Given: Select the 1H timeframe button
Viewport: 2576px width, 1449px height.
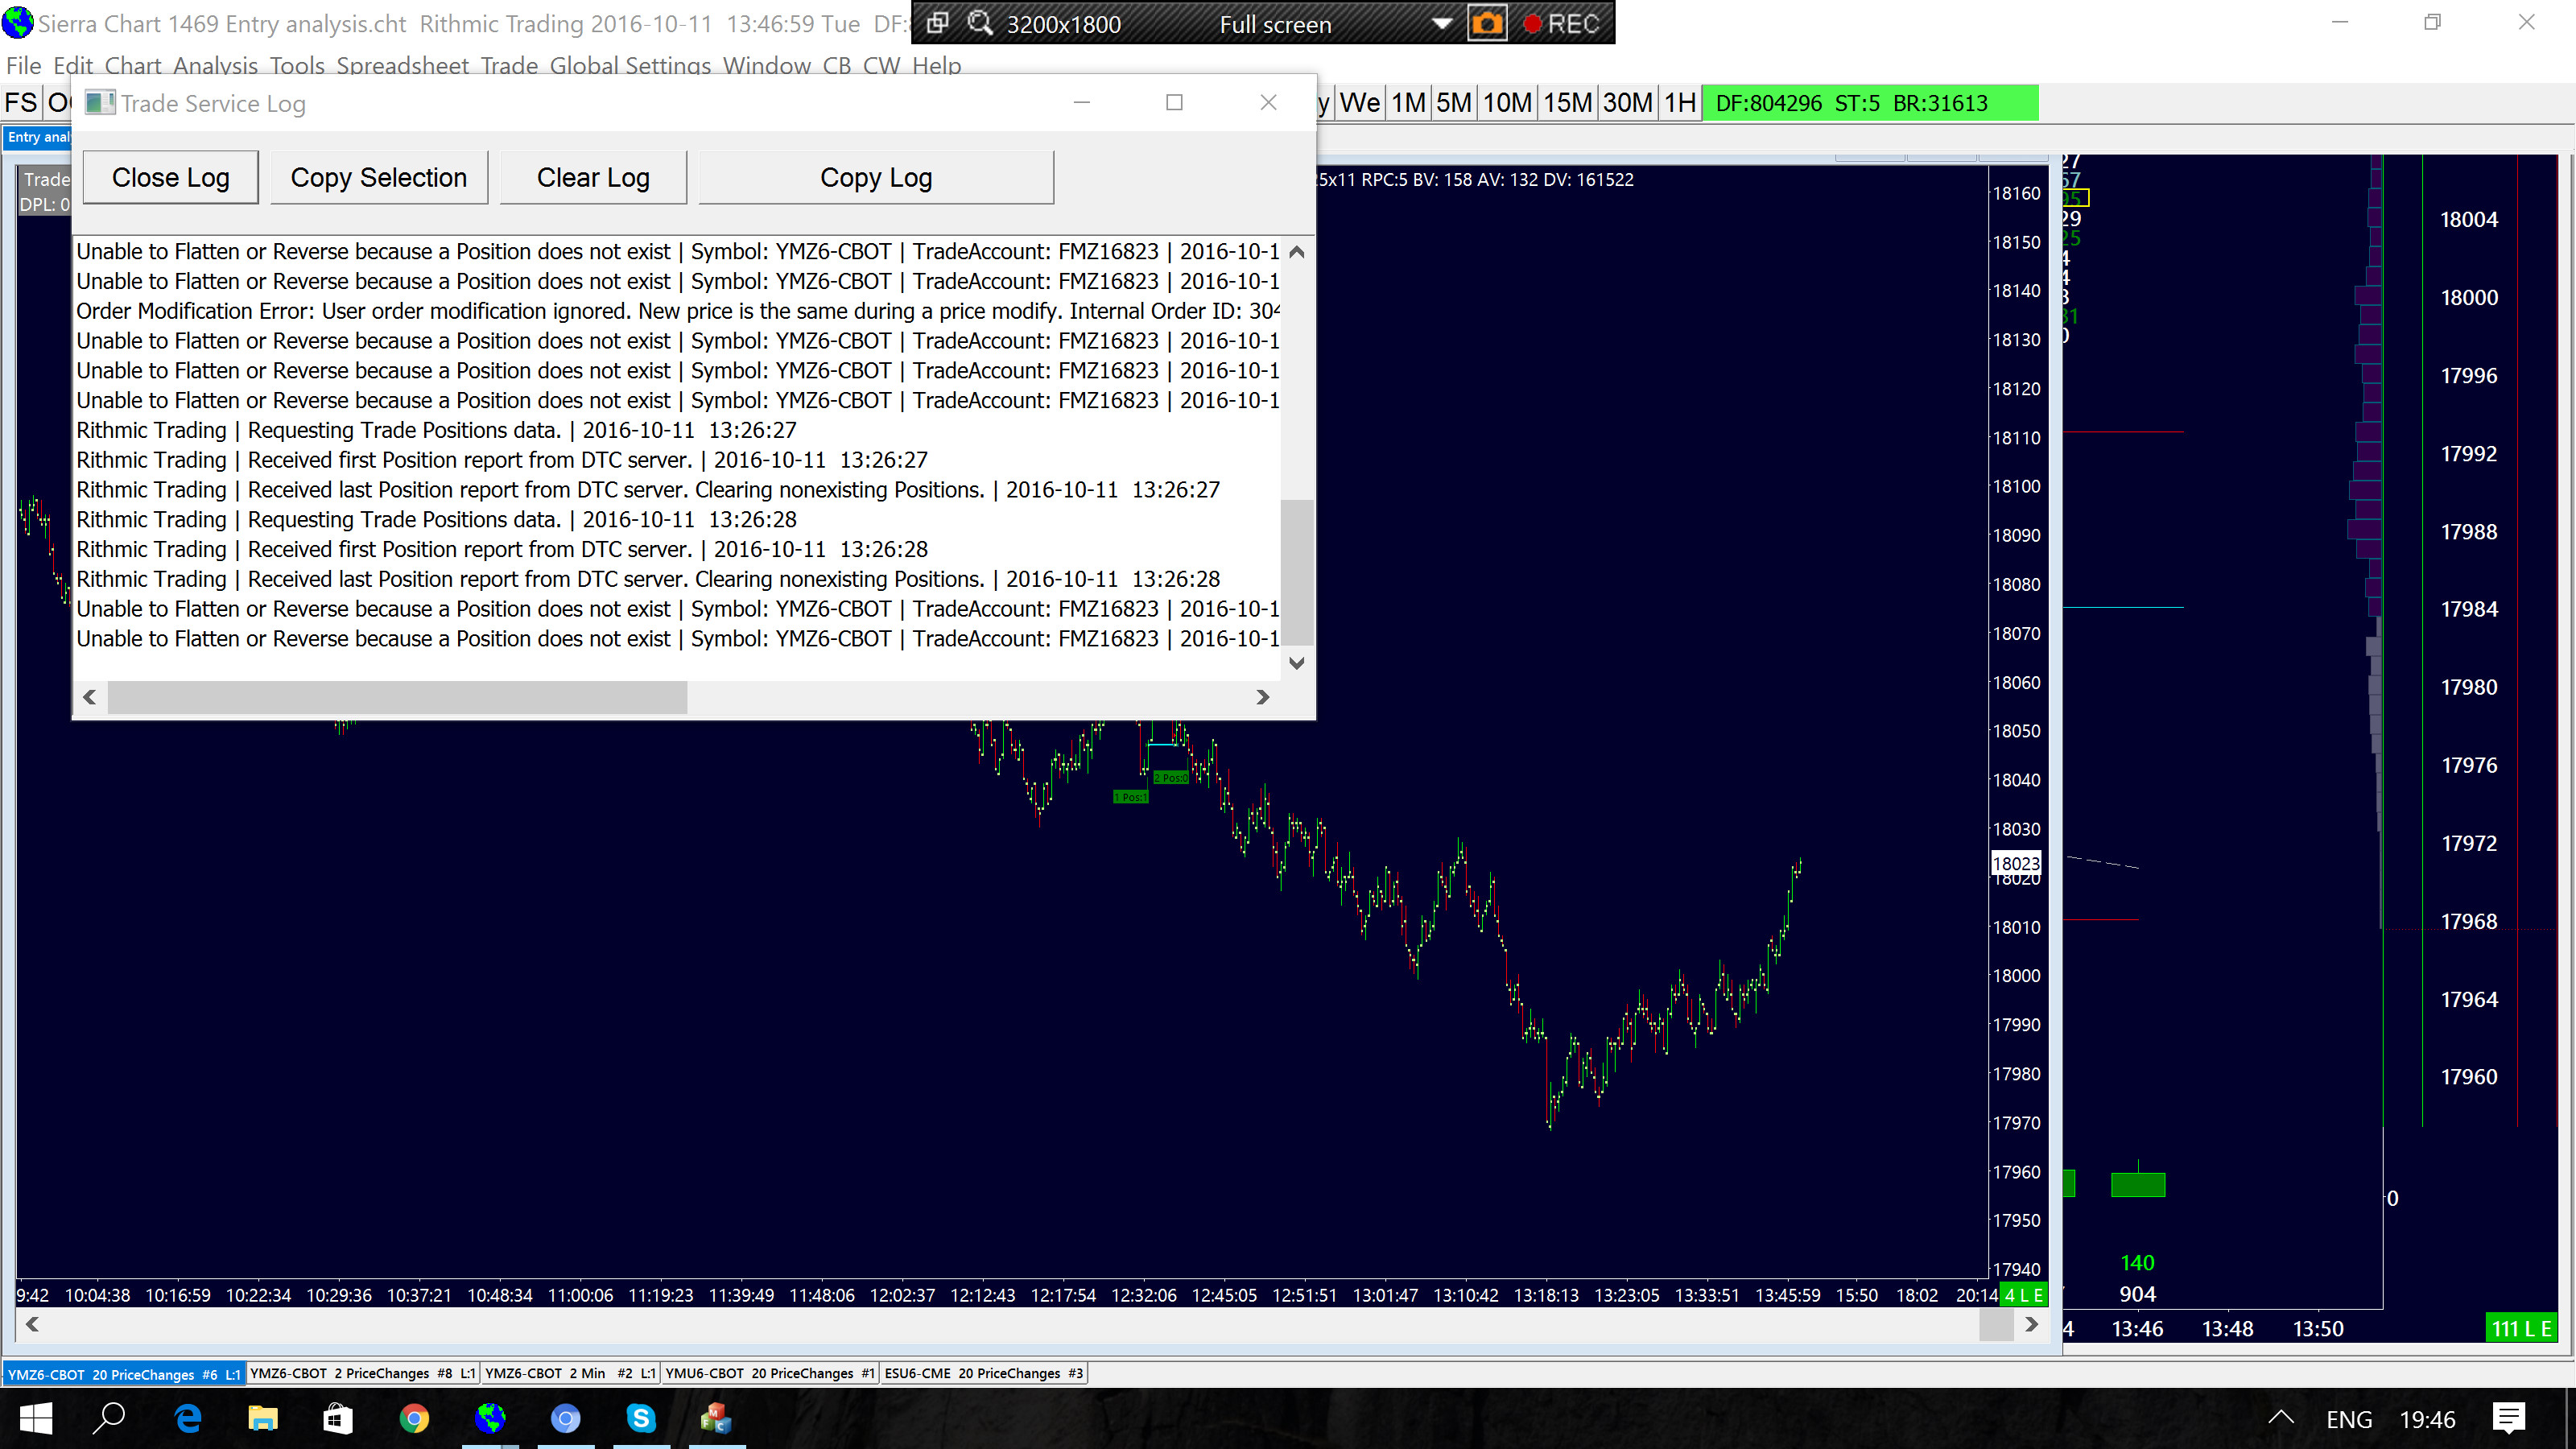Looking at the screenshot, I should pyautogui.click(x=1679, y=103).
